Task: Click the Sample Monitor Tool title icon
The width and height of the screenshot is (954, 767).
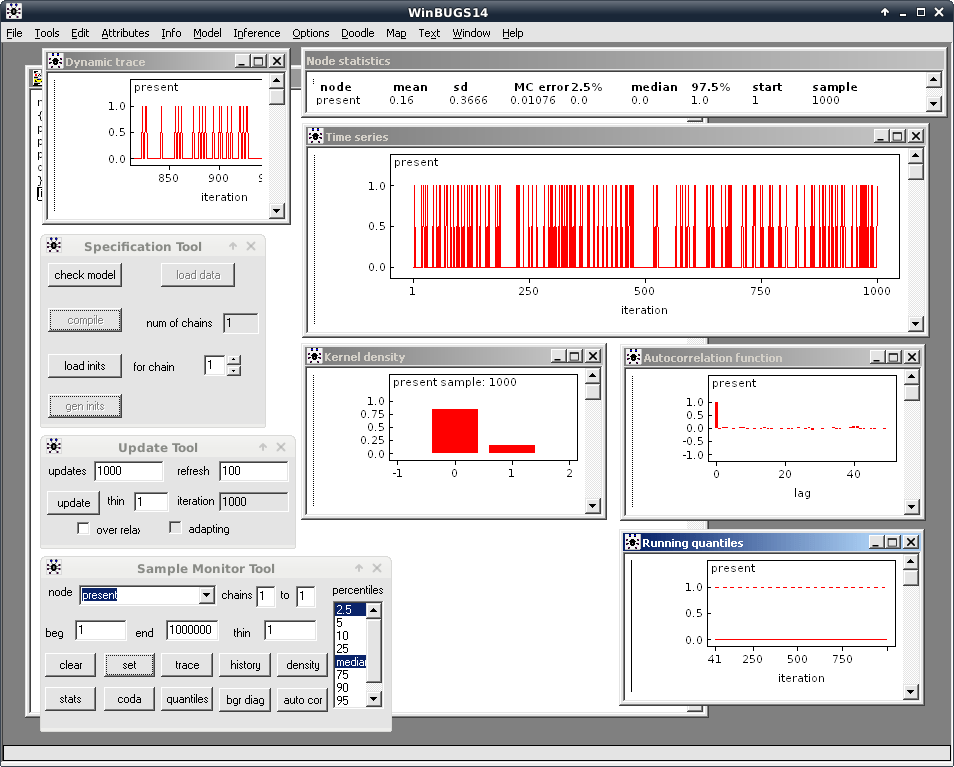Action: (54, 568)
